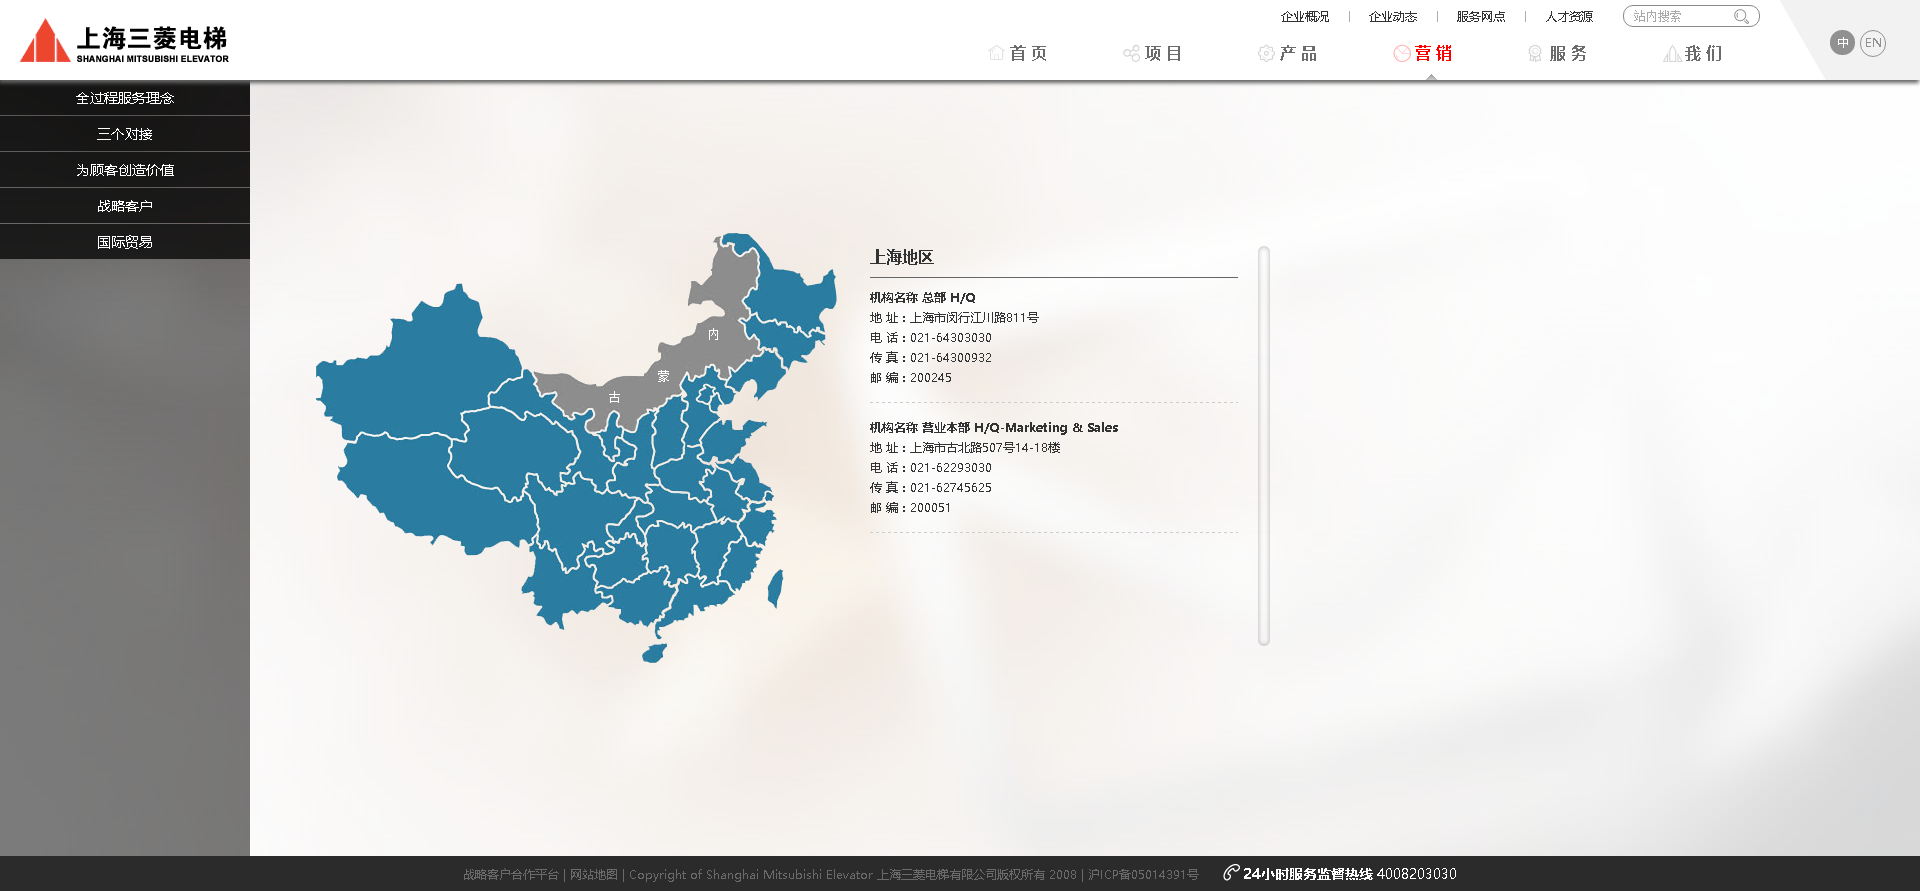The image size is (1920, 891).
Task: Switch language to Chinese with 中 button
Action: click(1842, 43)
